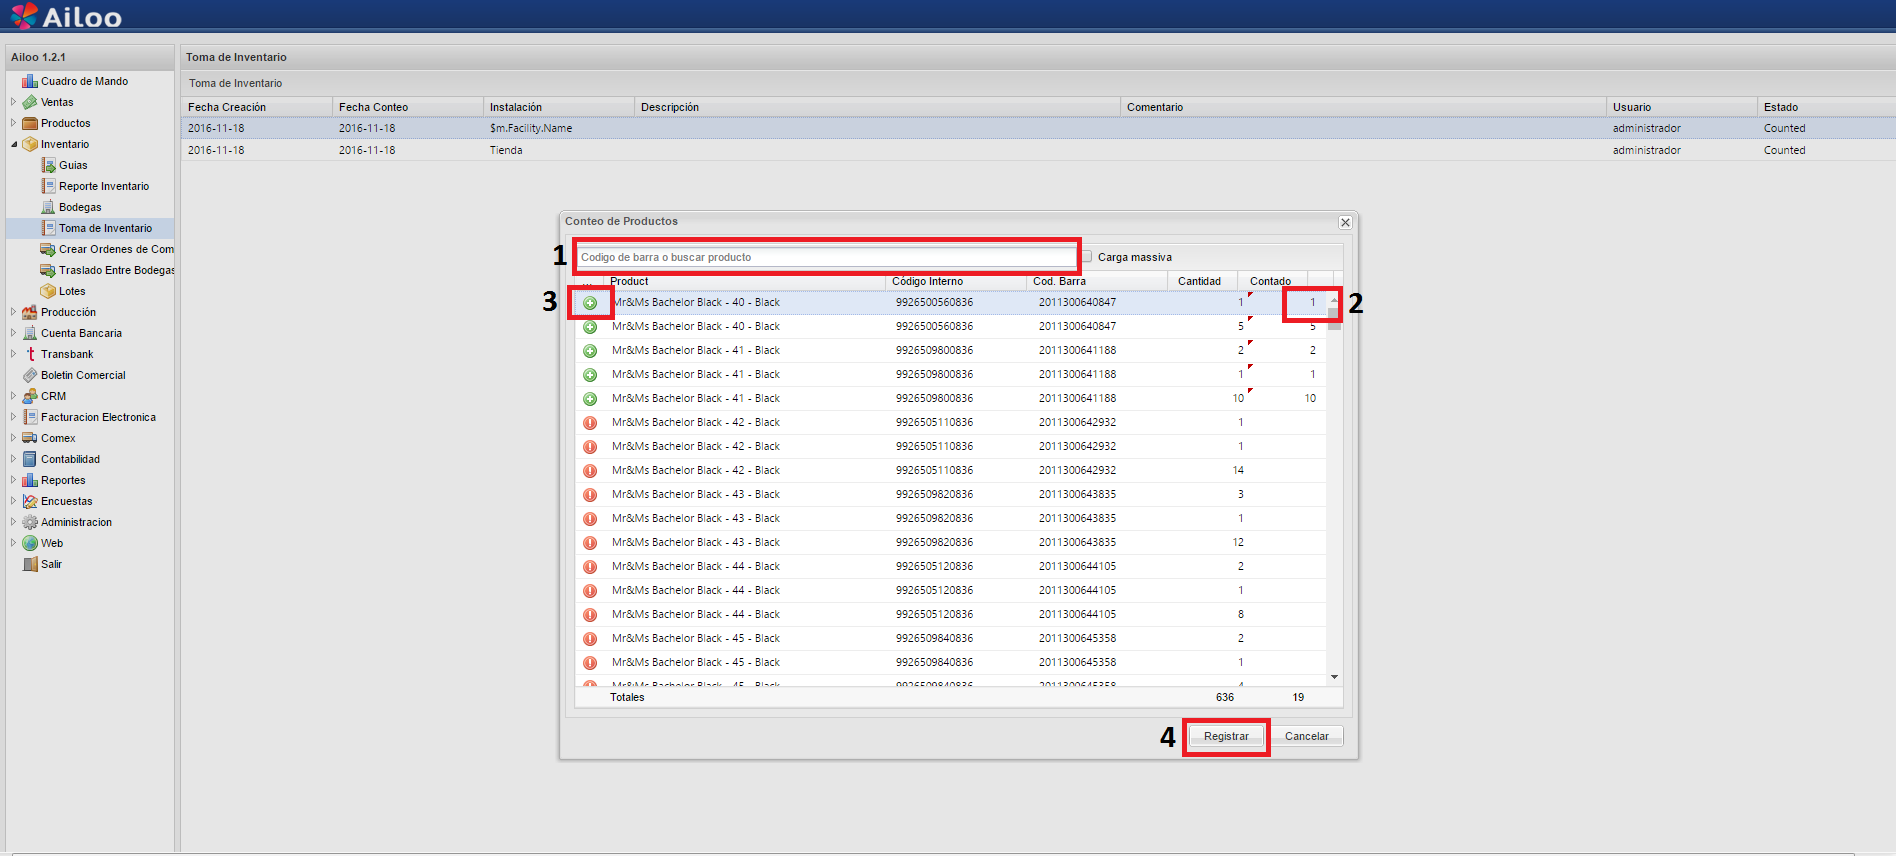Viewport: 1896px width, 856px height.
Task: Sort by Fecha Creación column header
Action: click(x=256, y=107)
